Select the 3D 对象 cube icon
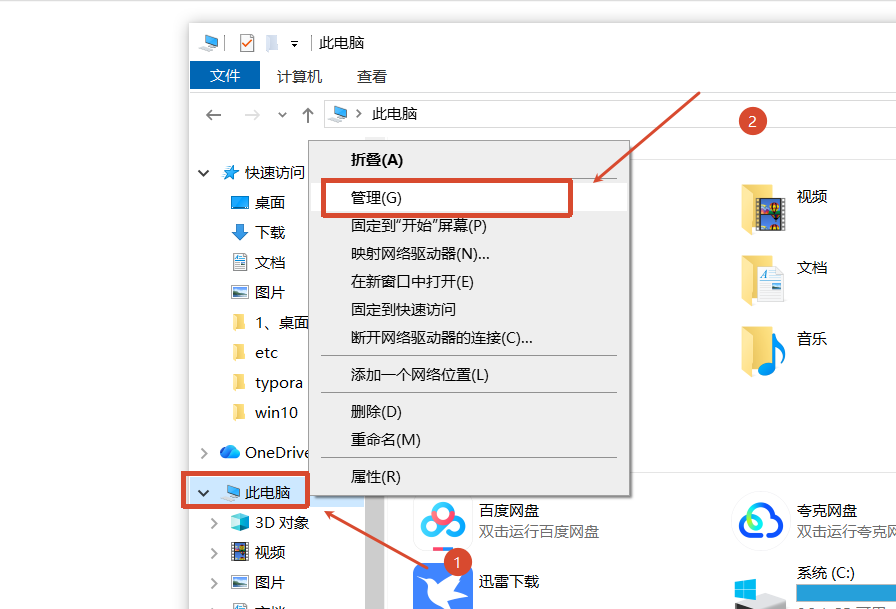 pos(240,522)
